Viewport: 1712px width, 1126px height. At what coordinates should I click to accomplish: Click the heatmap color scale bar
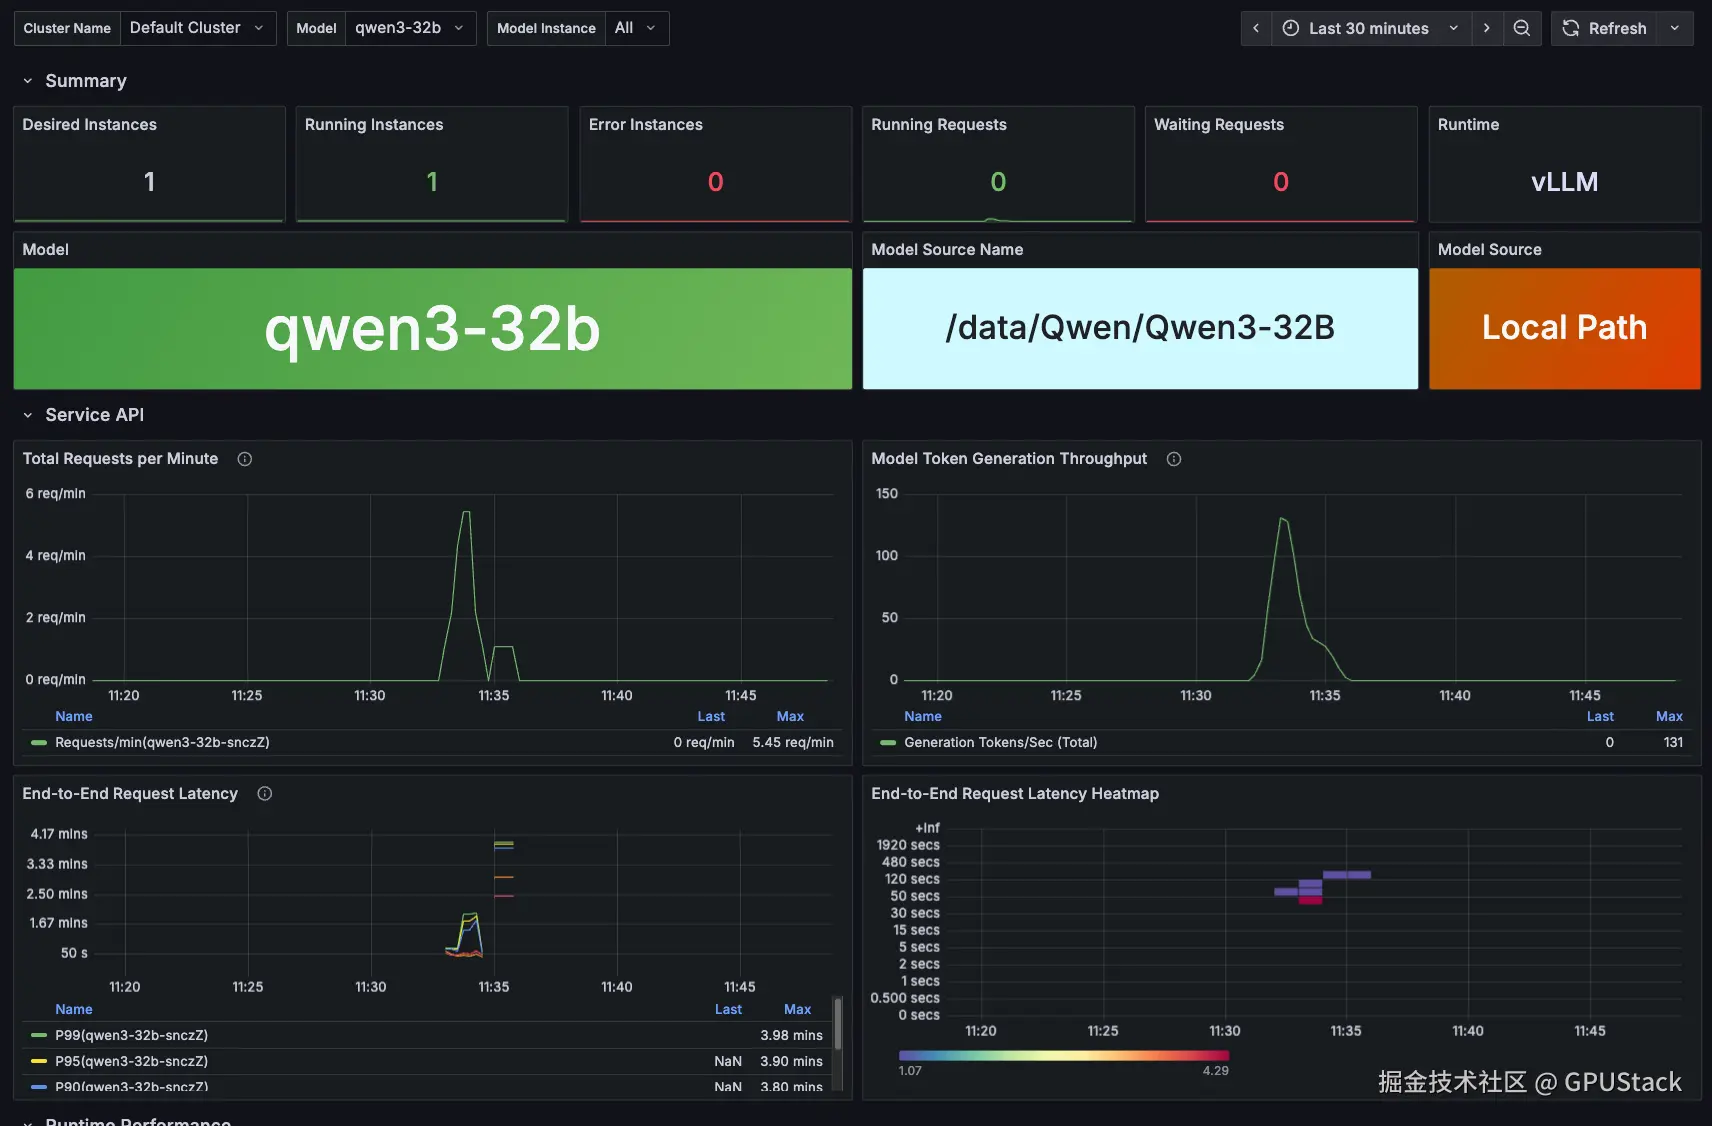coord(1064,1055)
